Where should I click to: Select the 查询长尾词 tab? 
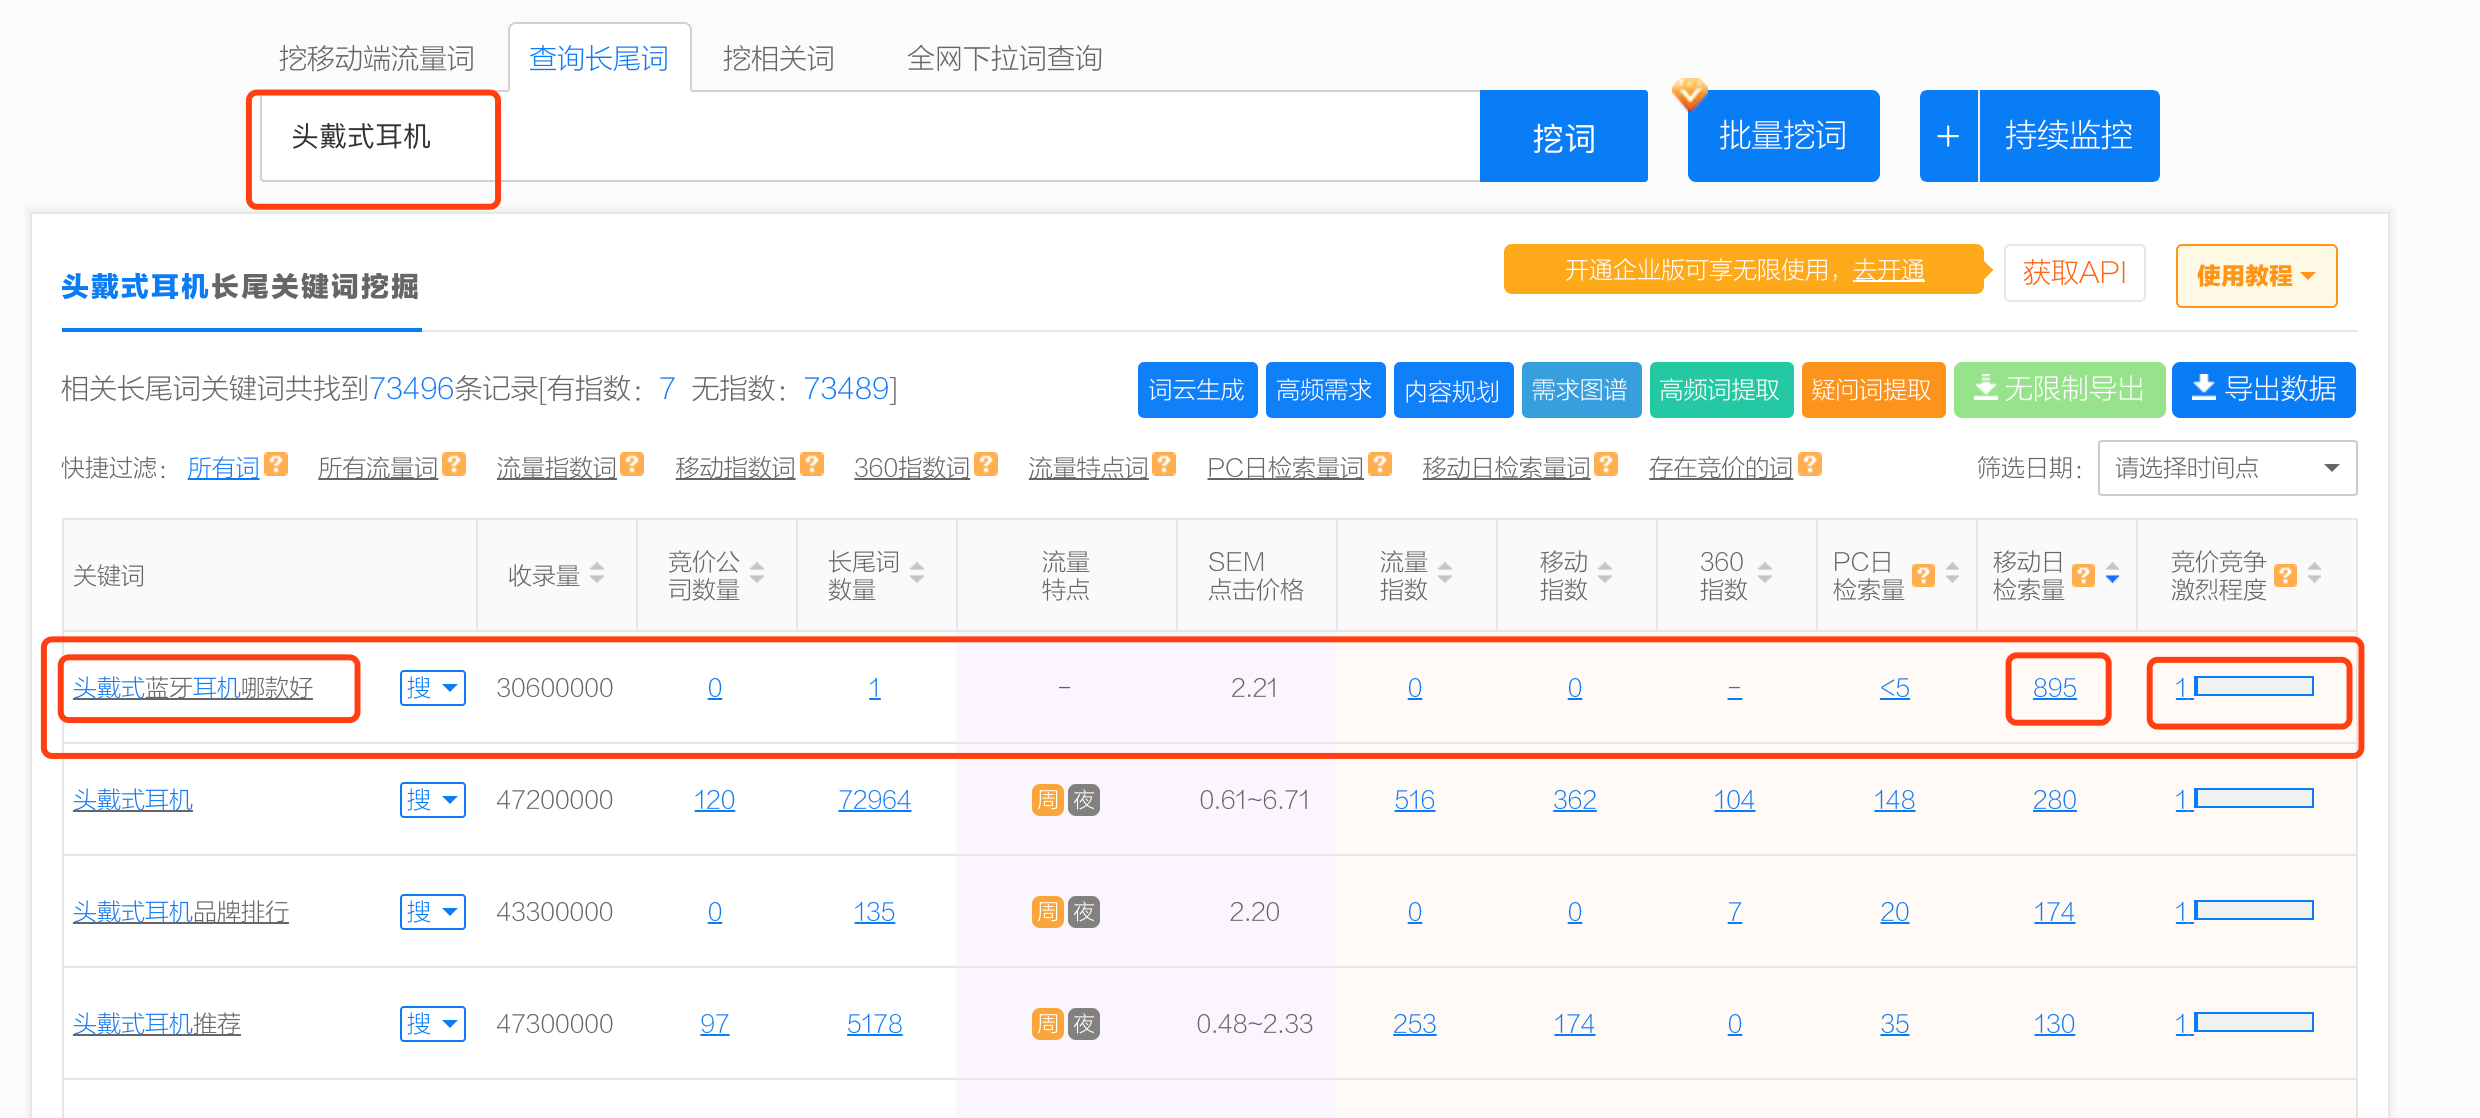[599, 58]
